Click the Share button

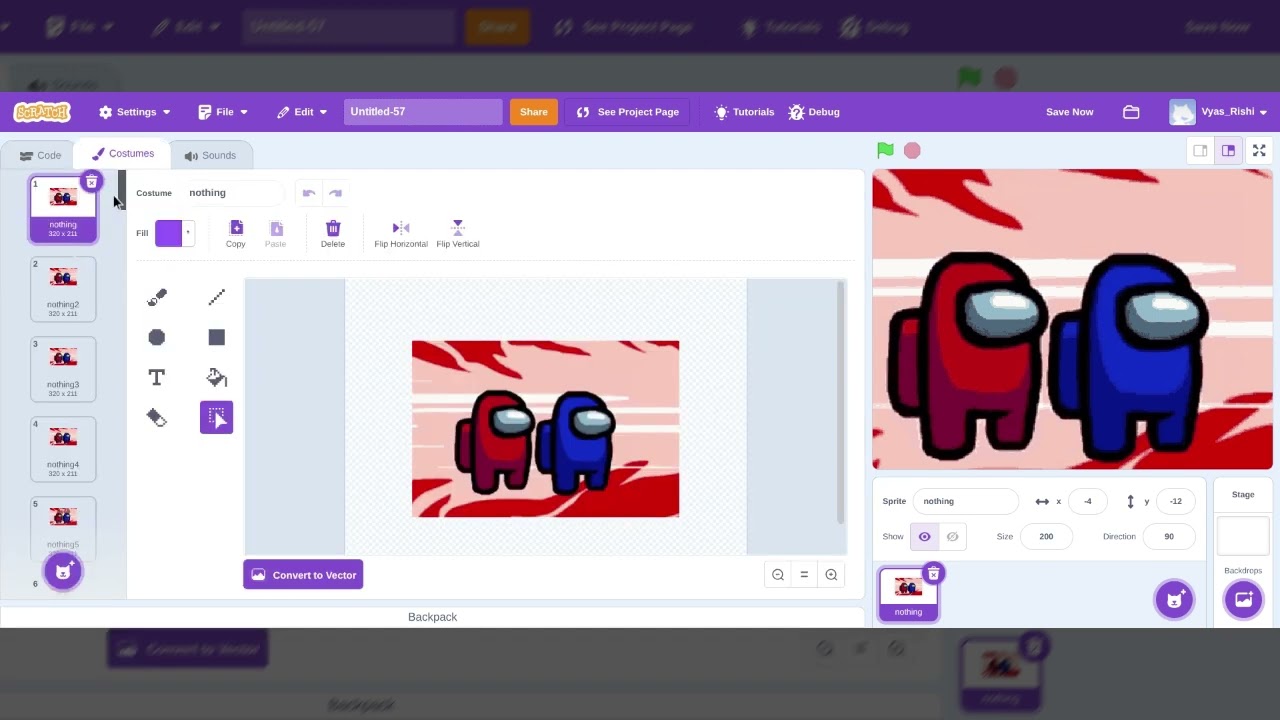point(533,112)
